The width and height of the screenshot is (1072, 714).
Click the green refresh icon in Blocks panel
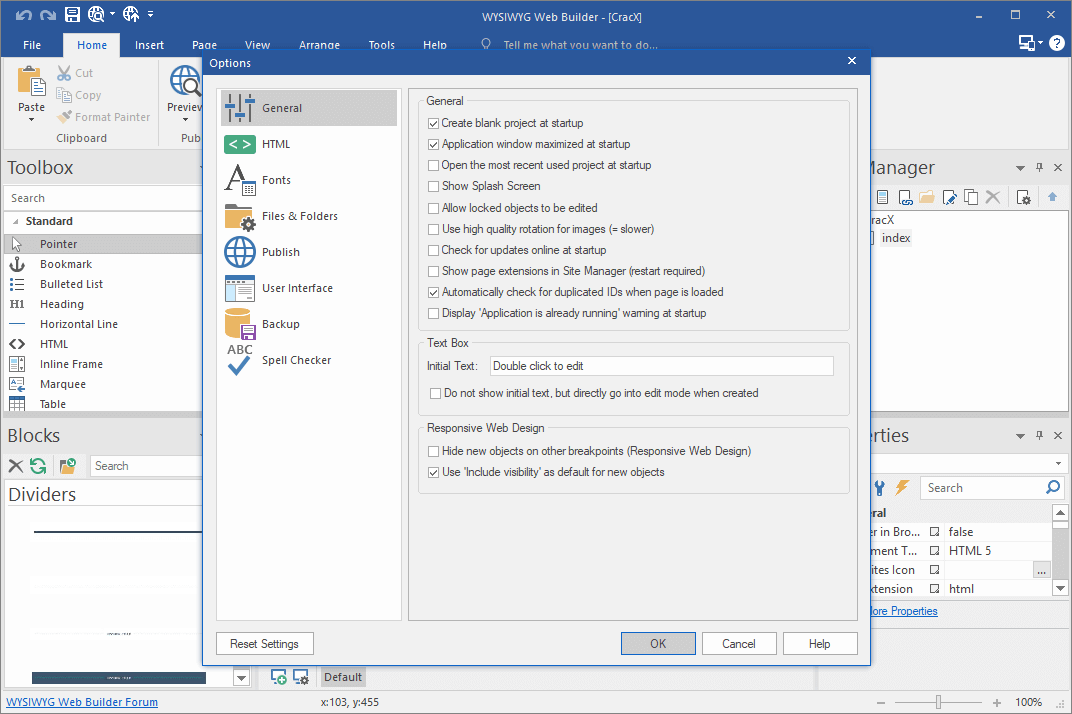coord(38,466)
